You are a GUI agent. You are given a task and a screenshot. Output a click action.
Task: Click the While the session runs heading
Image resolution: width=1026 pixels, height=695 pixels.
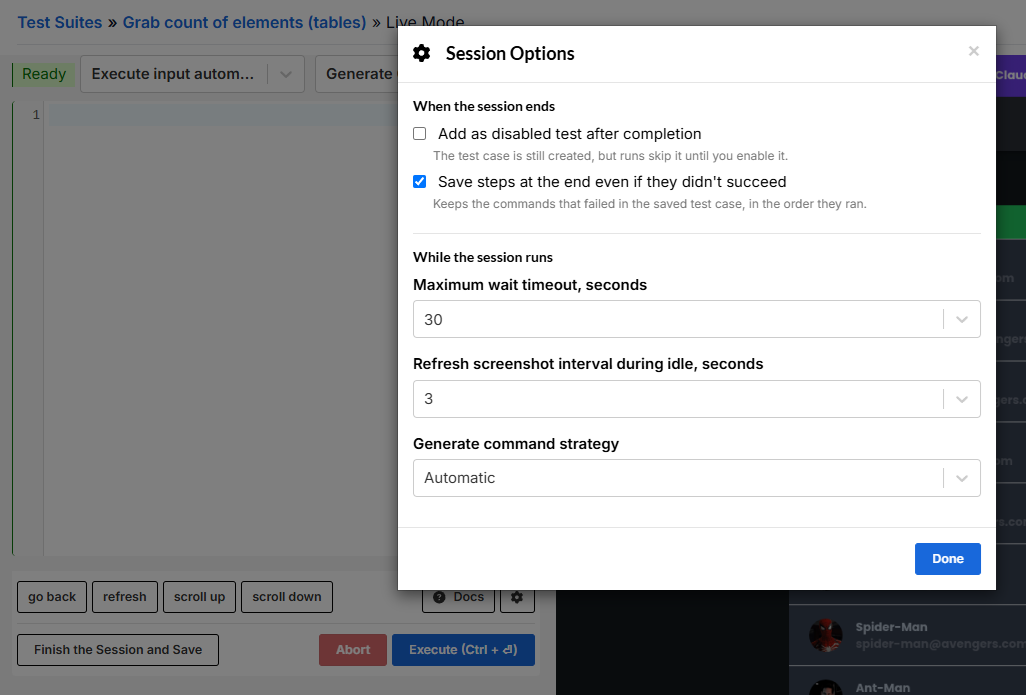tap(483, 257)
